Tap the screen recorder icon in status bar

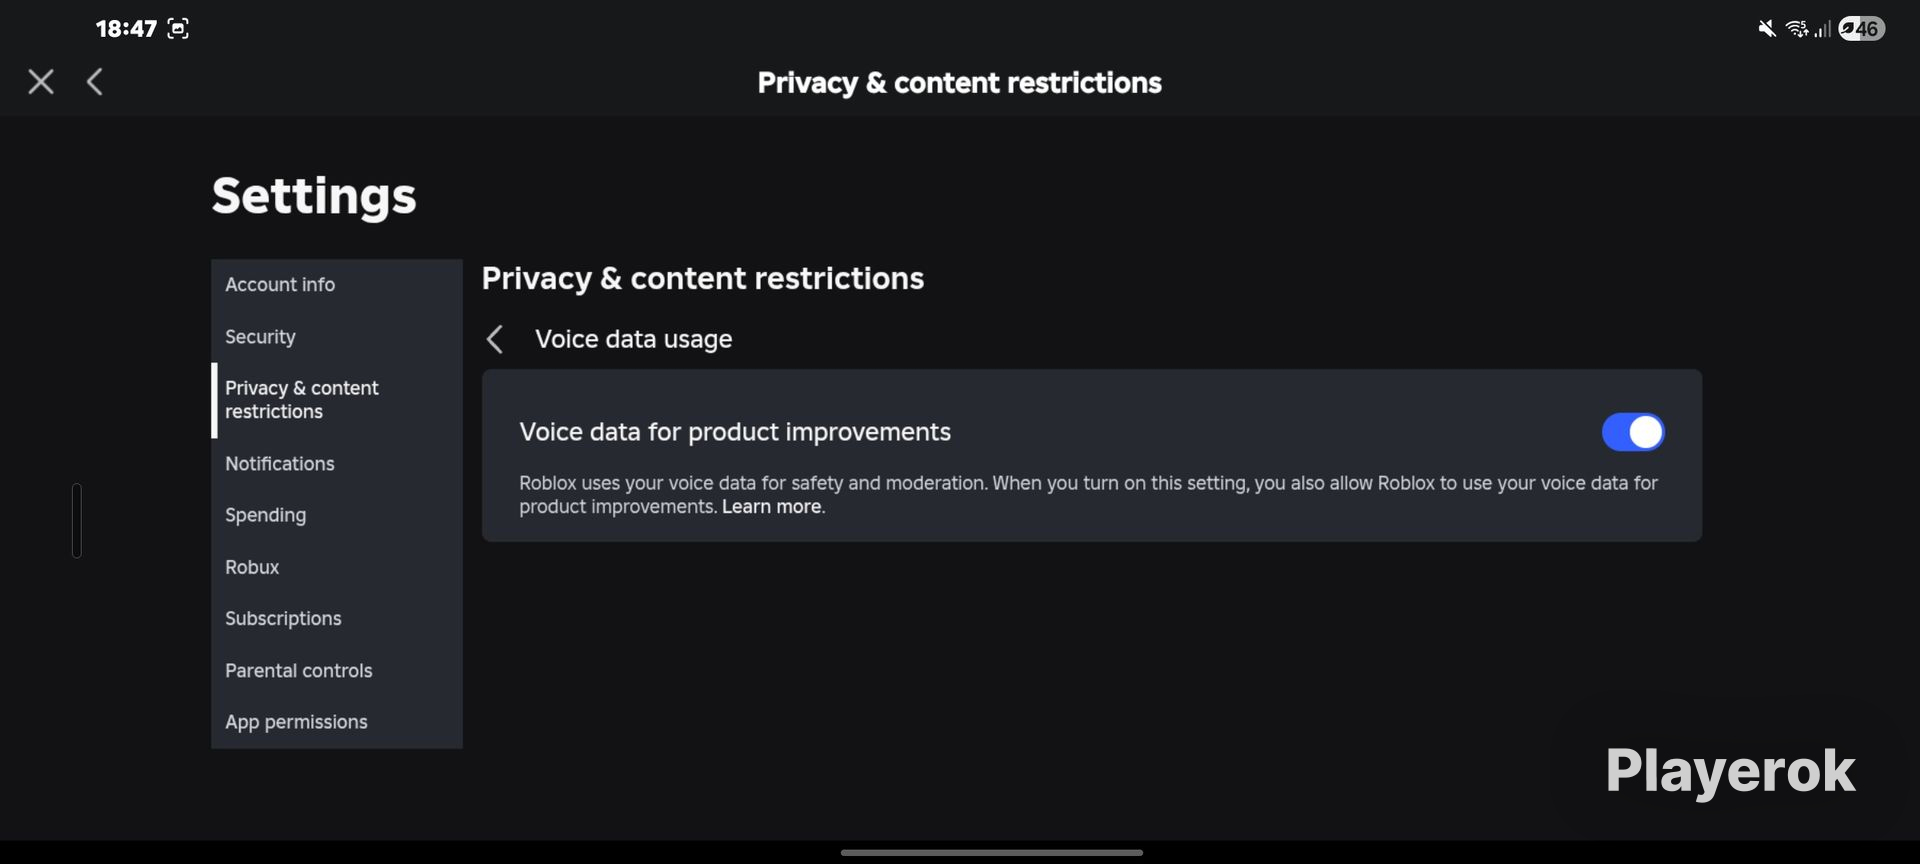[178, 29]
